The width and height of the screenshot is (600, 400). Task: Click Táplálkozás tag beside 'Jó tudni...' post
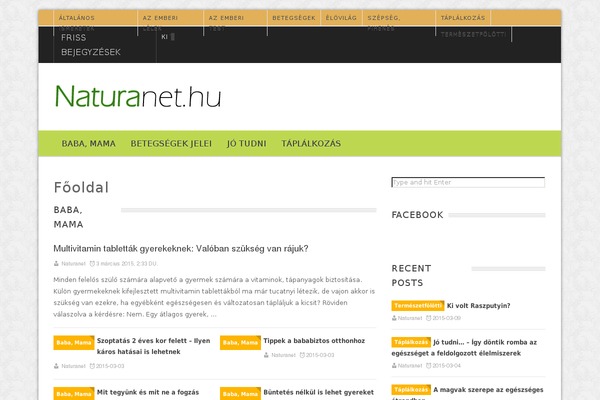(x=411, y=342)
